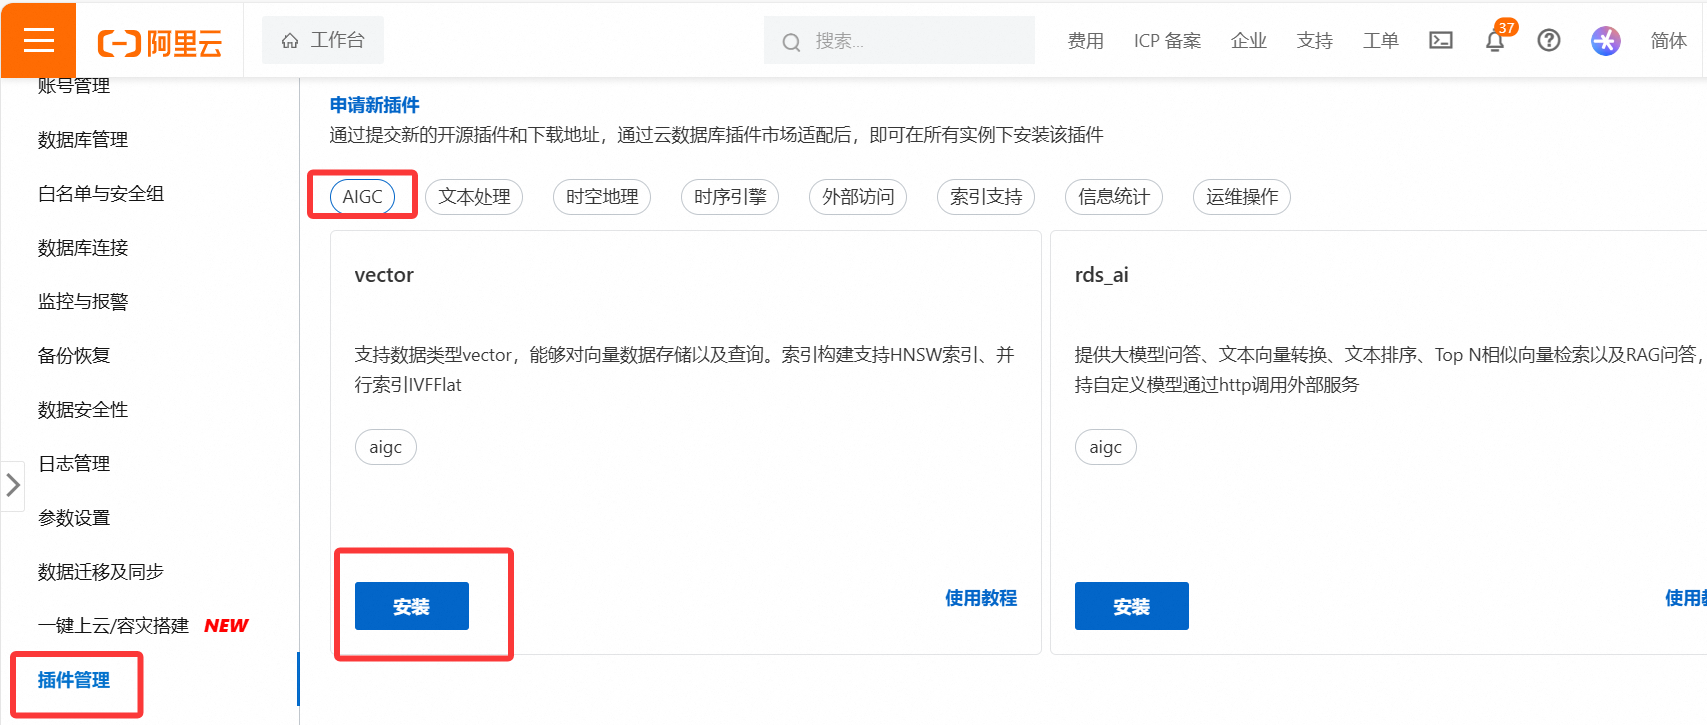Open the Cloud Shell terminal icon

[x=1441, y=40]
